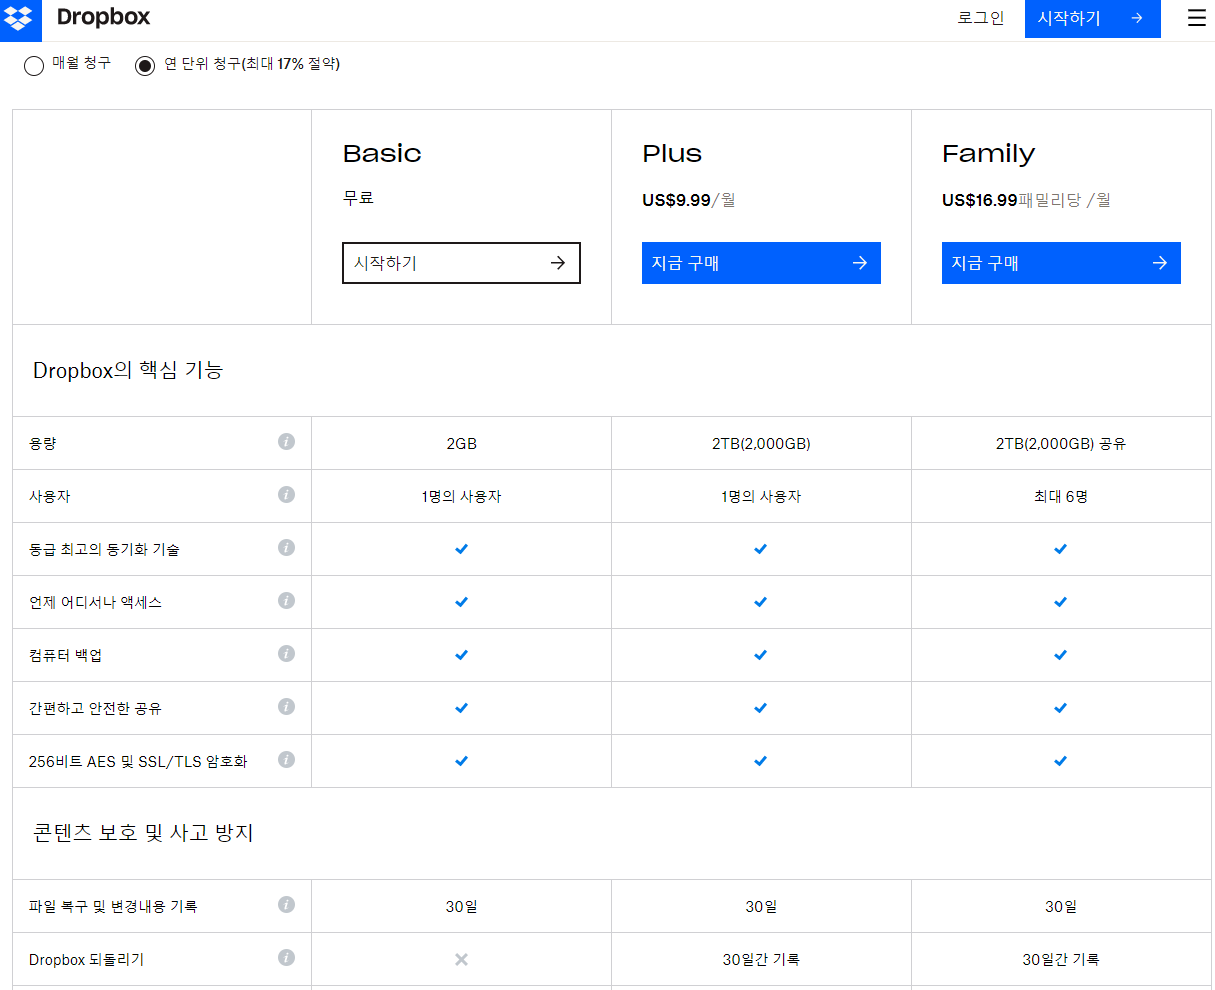The height and width of the screenshot is (990, 1215).
Task: Click info icon for 파일 복구 및 변경내용 기록
Action: point(286,904)
